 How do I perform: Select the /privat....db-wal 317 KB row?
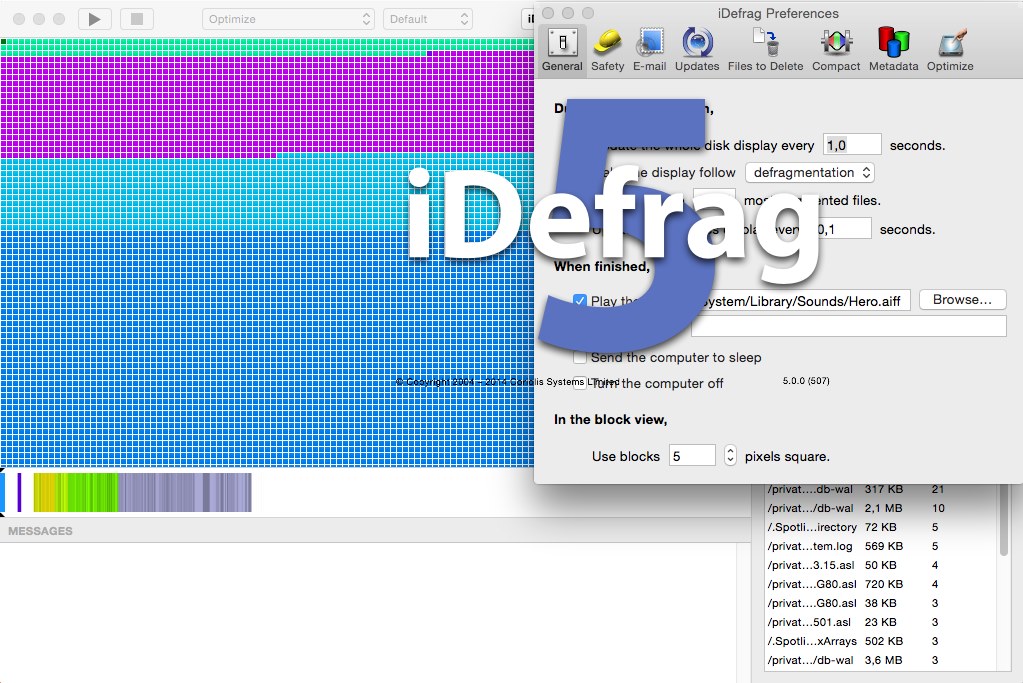tap(881, 489)
